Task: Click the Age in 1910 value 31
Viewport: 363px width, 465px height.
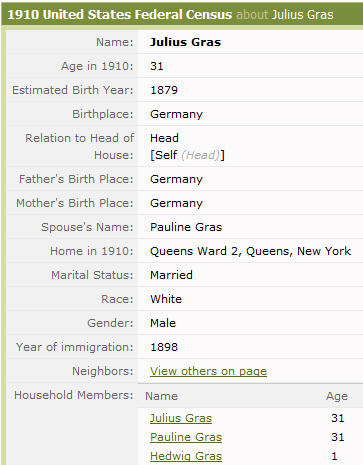Action: pos(157,66)
